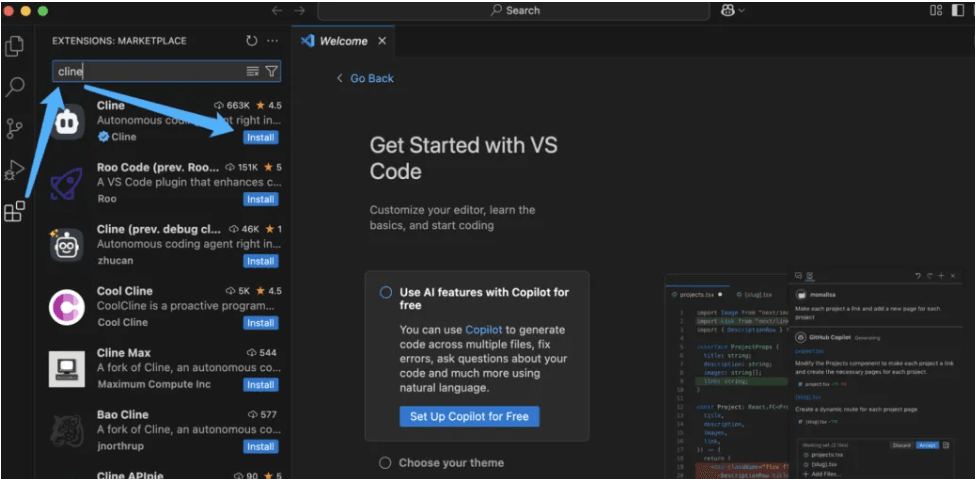Go Back on the welcome page
Viewport: 975px width, 479px height.
tap(365, 78)
